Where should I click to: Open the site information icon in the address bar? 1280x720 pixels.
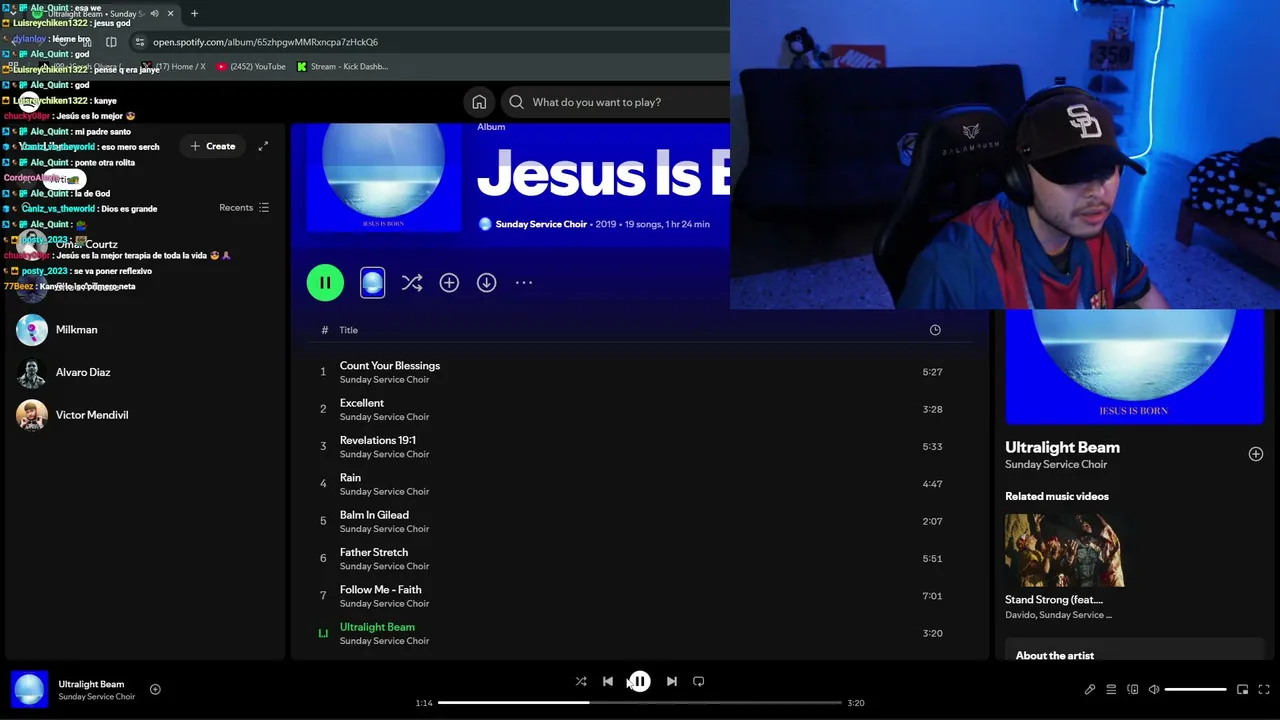(x=139, y=42)
